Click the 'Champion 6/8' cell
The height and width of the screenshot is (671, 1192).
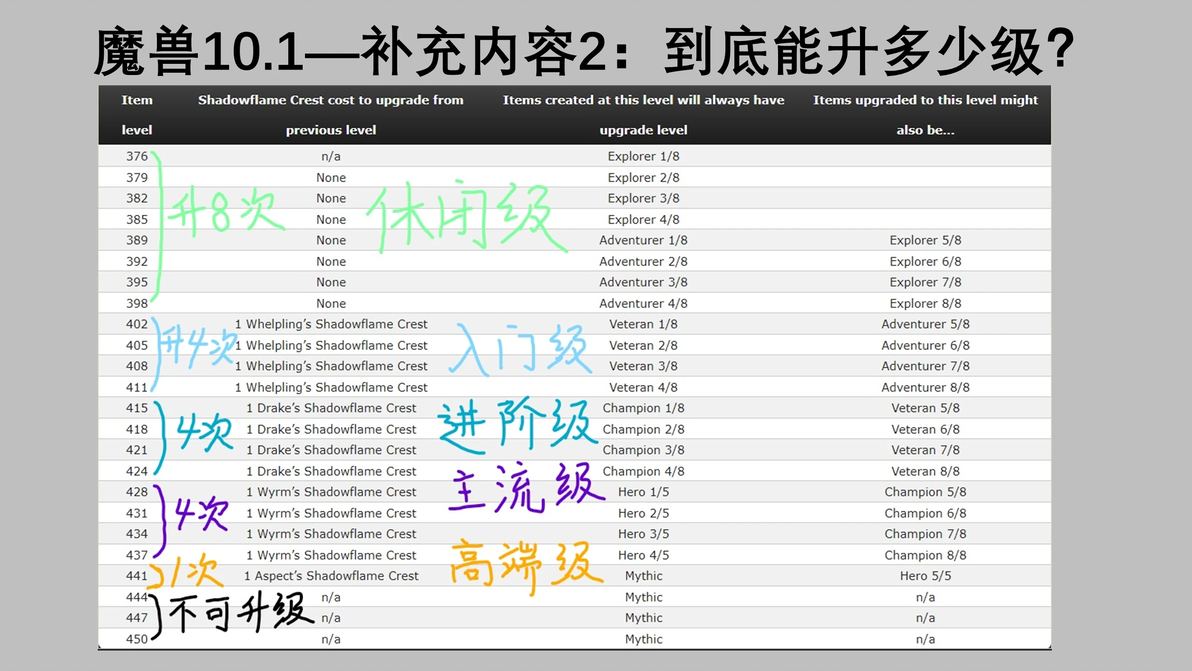925,514
